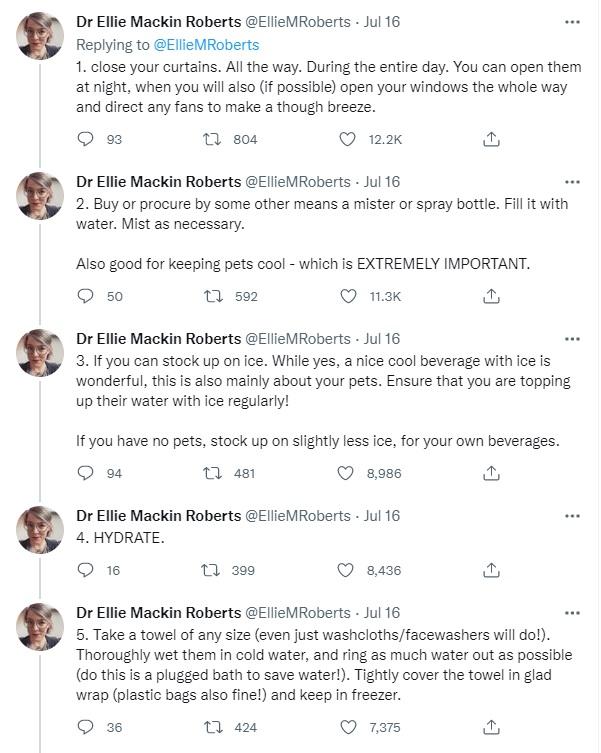Open the Jul 16 timestamp on towel tweet
The width and height of the screenshot is (601, 753).
381,612
